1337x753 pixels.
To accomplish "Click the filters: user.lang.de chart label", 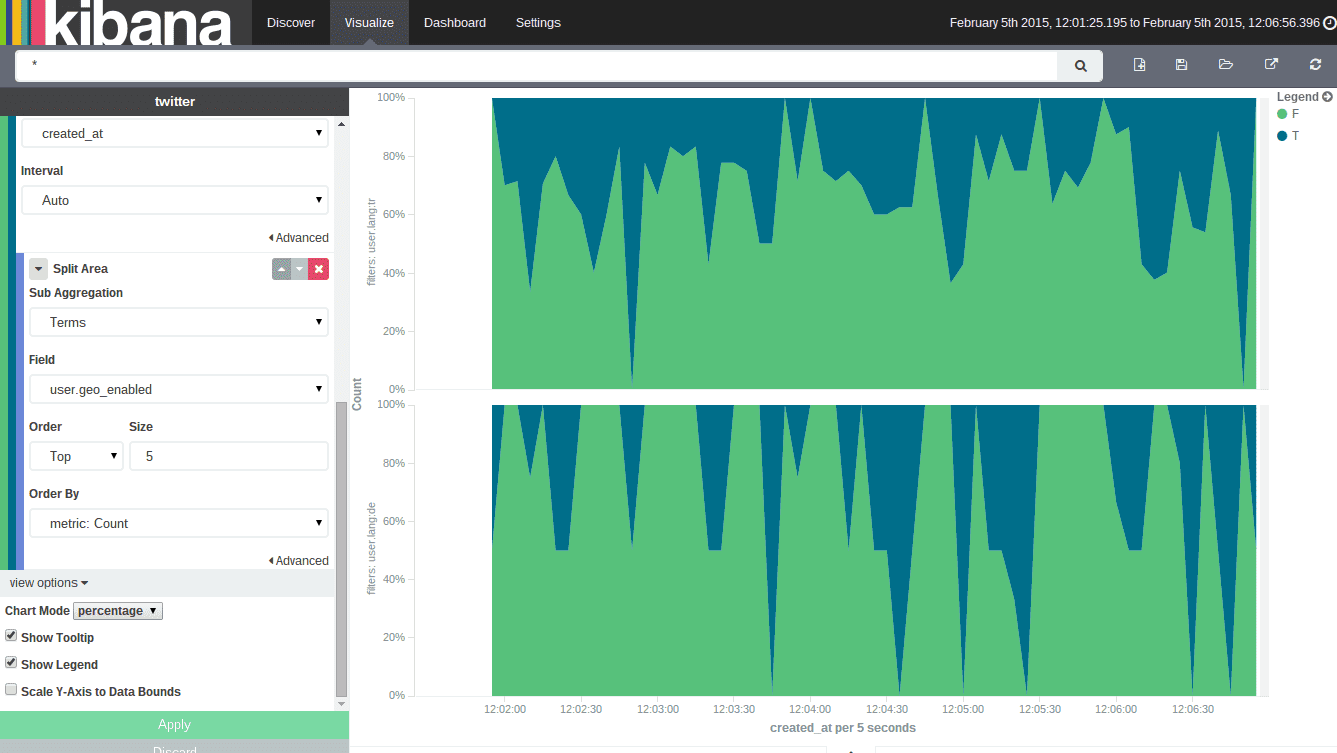I will (372, 549).
